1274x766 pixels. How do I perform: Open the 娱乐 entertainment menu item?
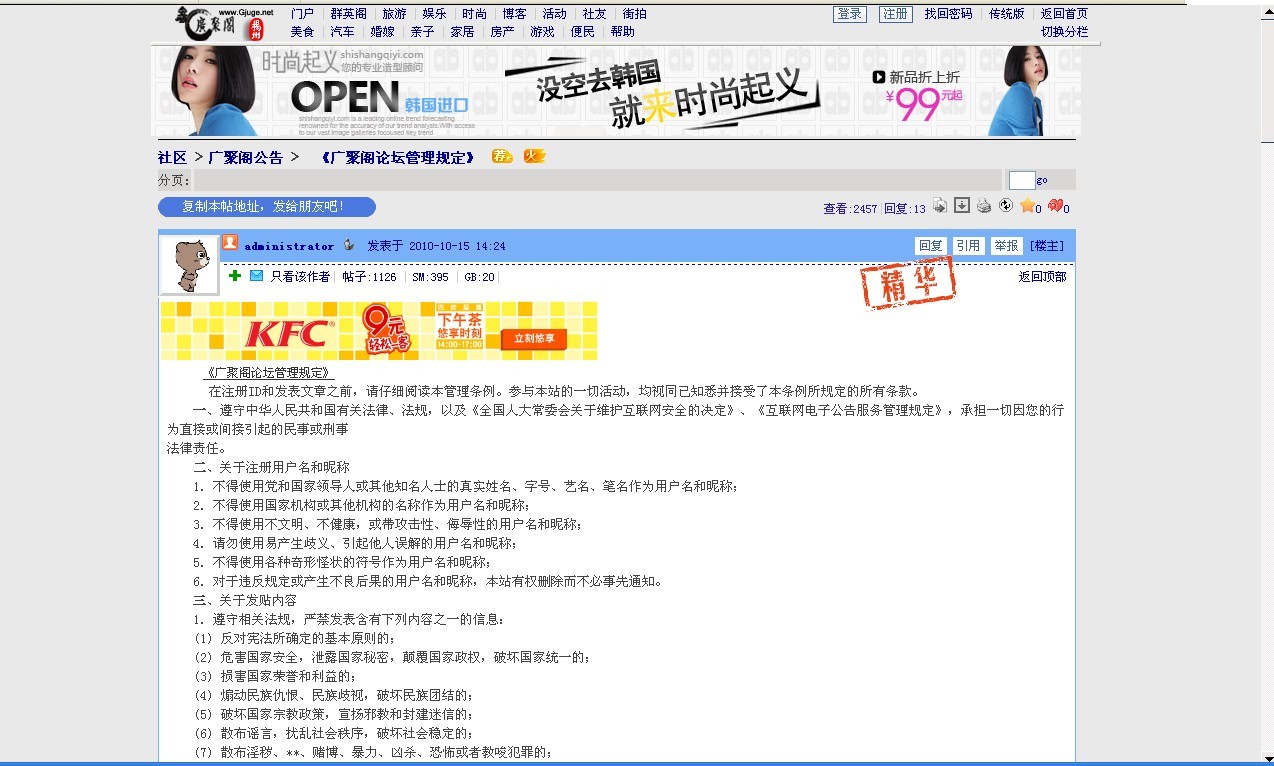point(434,14)
